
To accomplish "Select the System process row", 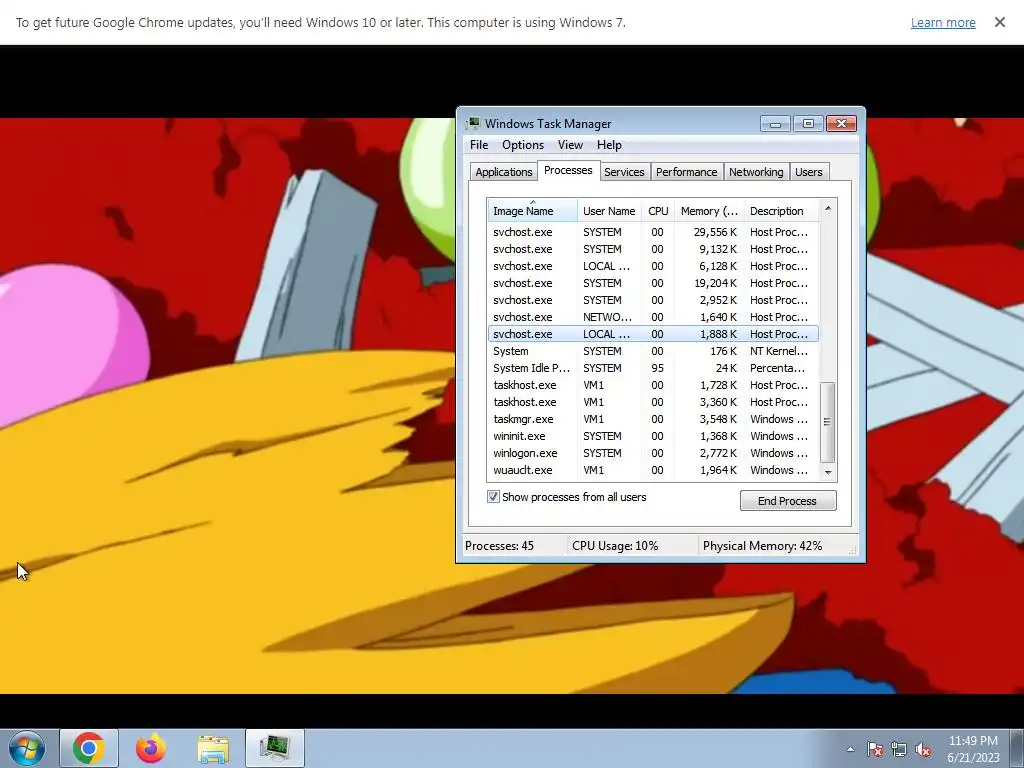I will (653, 351).
